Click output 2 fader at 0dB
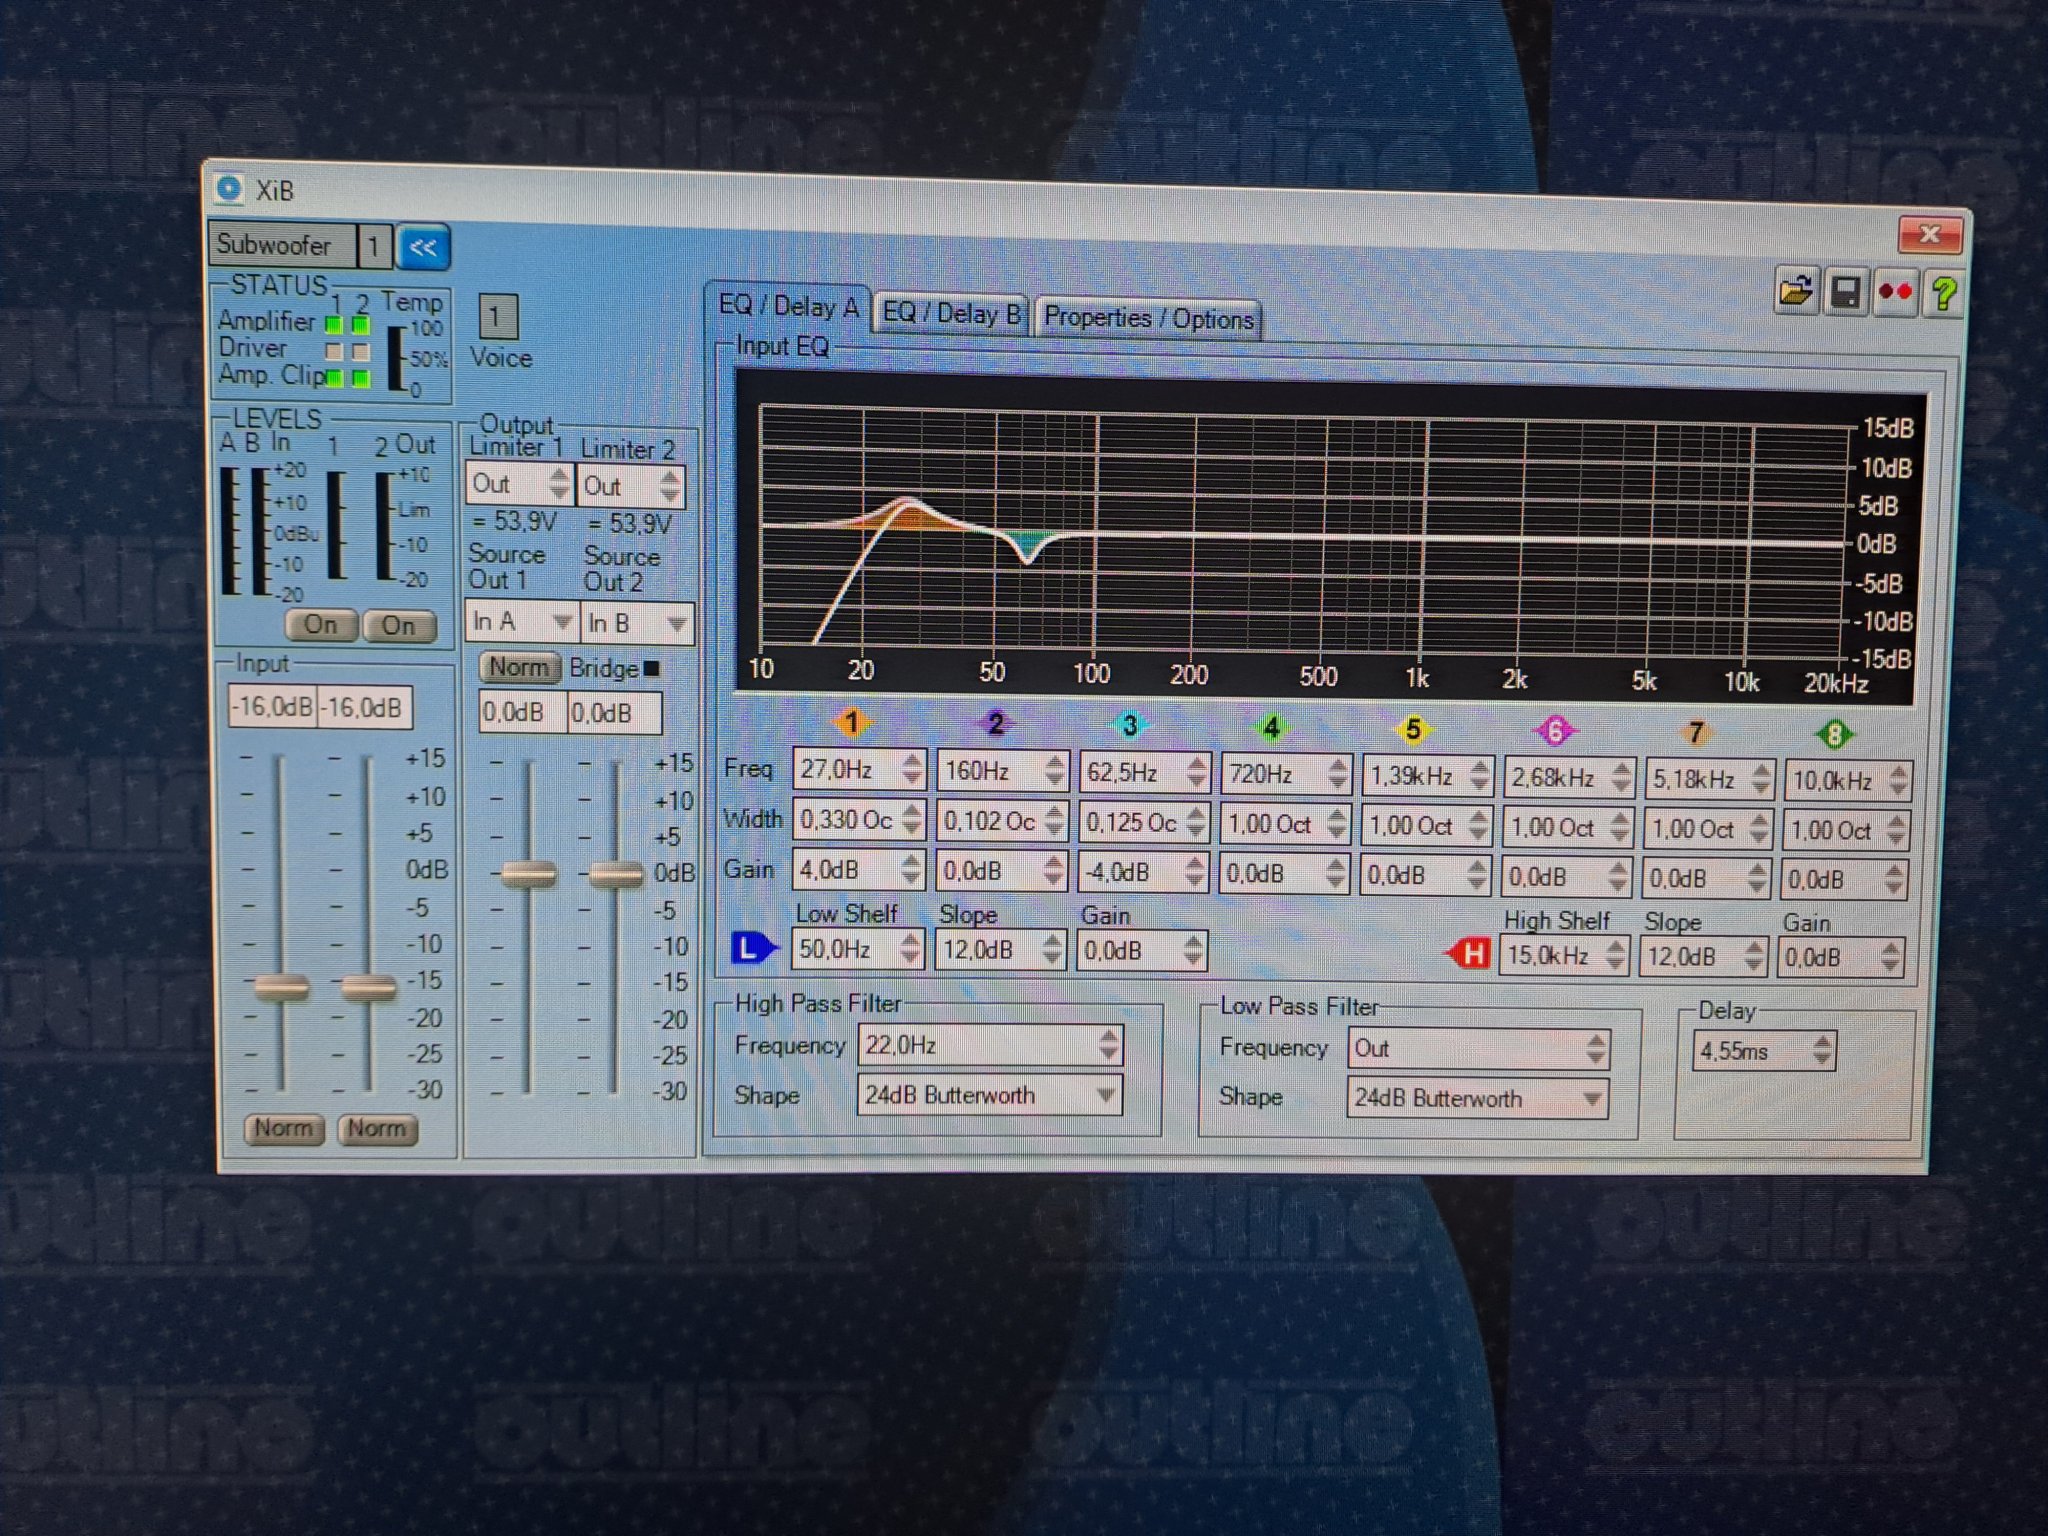2048x1536 pixels. click(615, 876)
